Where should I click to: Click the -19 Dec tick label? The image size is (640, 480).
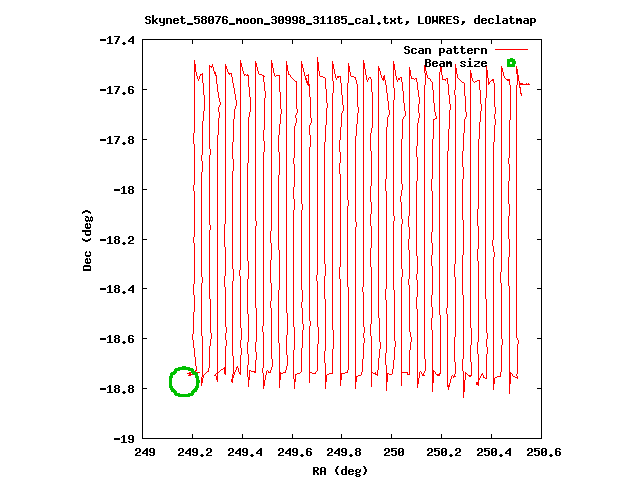pyautogui.click(x=124, y=439)
